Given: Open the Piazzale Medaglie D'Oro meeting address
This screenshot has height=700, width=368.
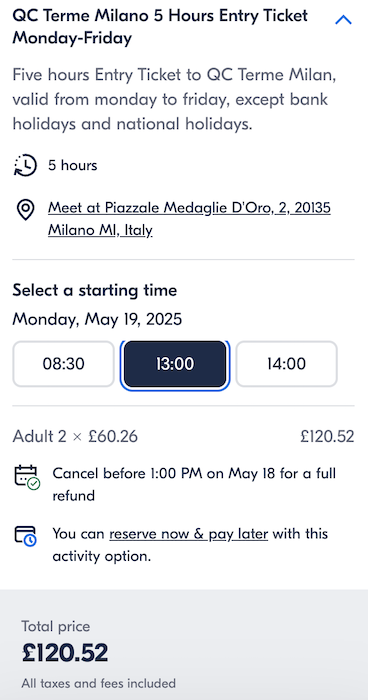Looking at the screenshot, I should click(189, 219).
